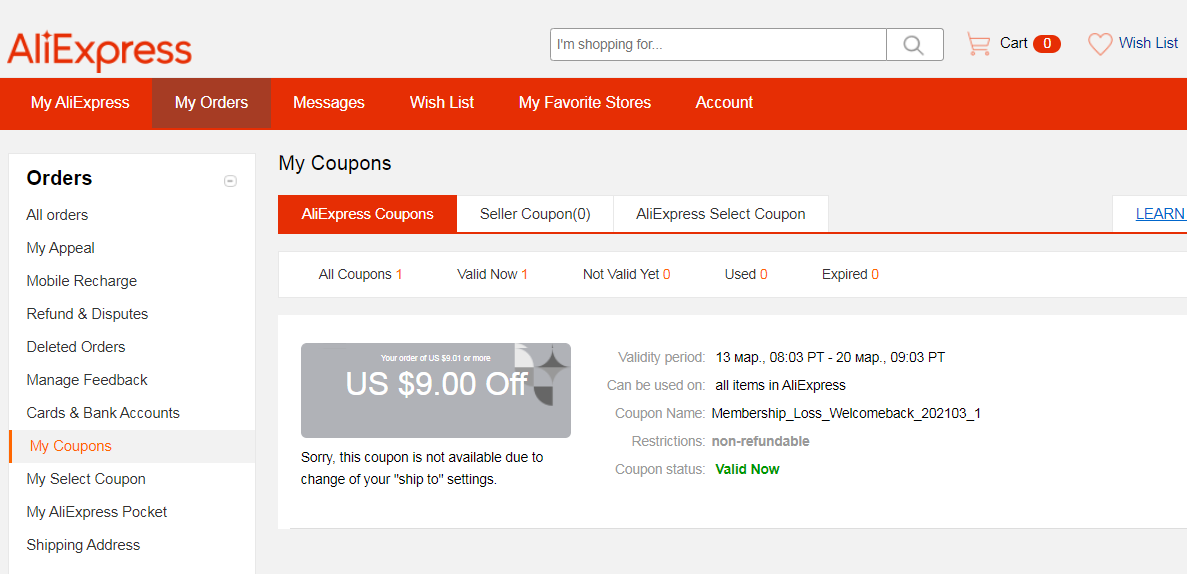
Task: Switch to Seller Coupon(0) tab
Action: click(535, 214)
